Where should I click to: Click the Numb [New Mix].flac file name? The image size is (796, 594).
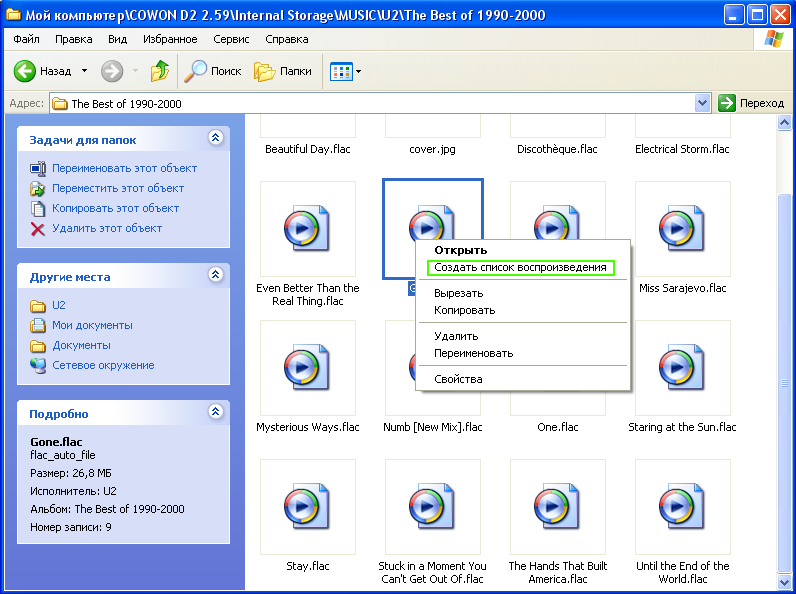(x=433, y=427)
